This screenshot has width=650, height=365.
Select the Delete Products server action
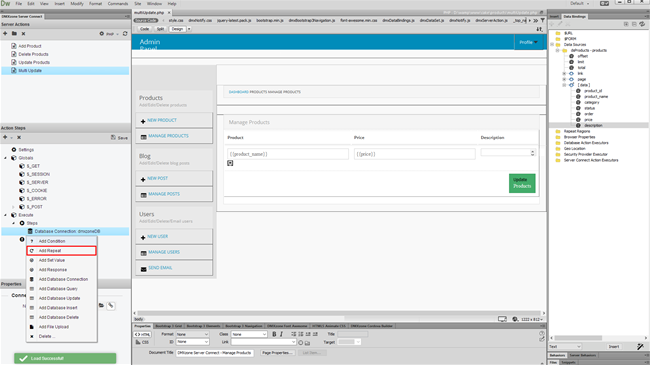point(33,54)
